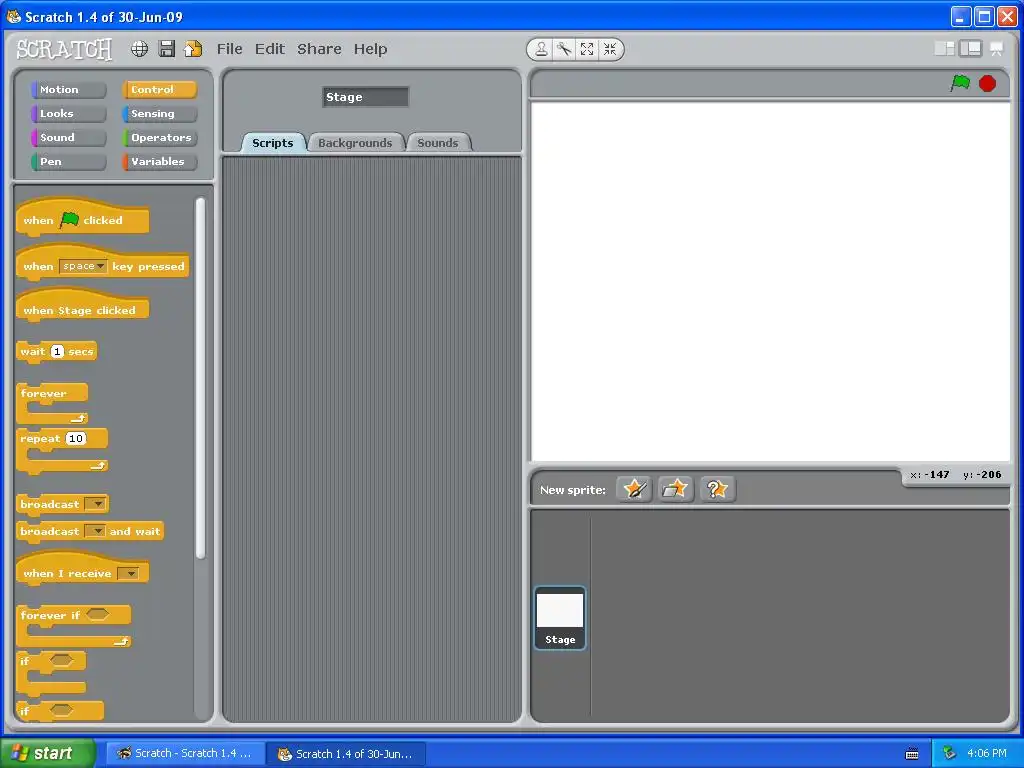Image resolution: width=1024 pixels, height=768 pixels.
Task: Select the Control block category
Action: [x=159, y=89]
